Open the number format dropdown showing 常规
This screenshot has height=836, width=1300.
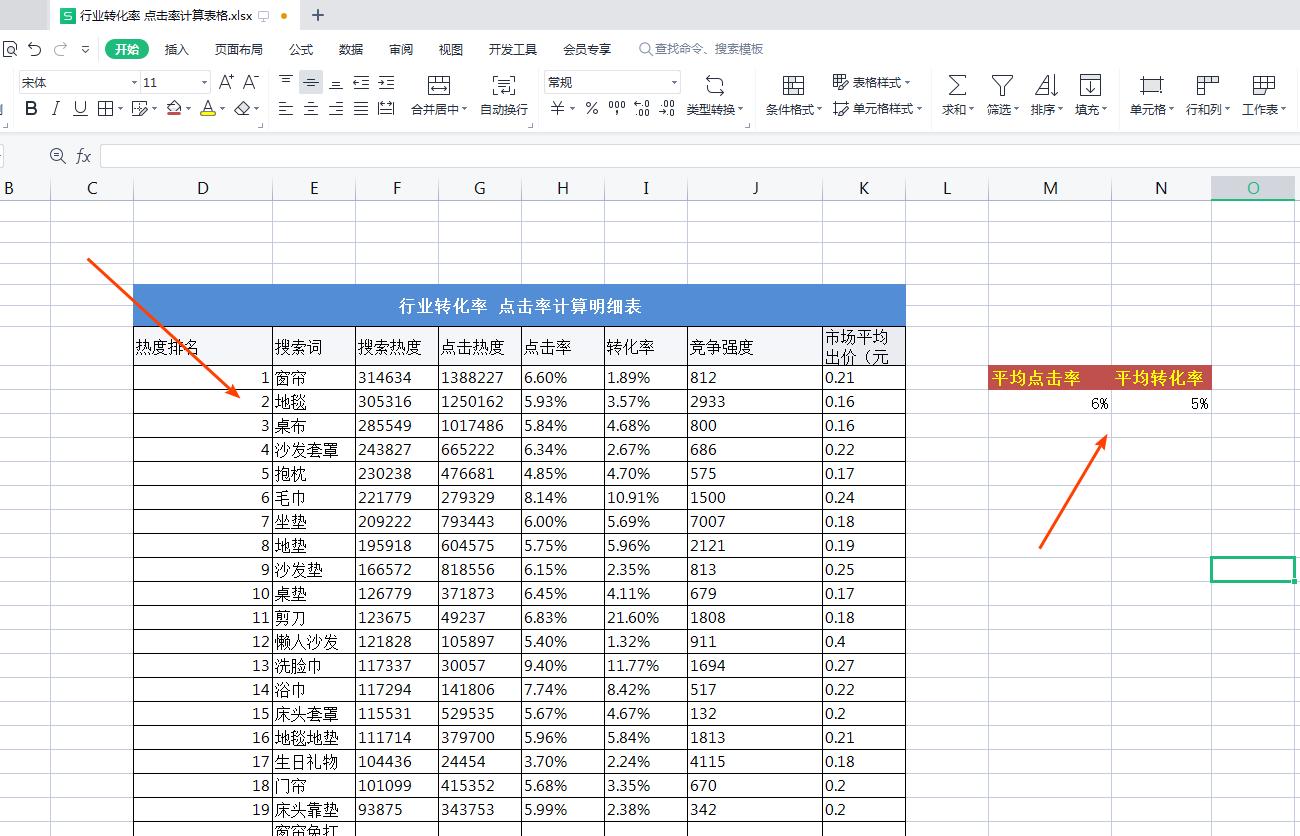(610, 81)
